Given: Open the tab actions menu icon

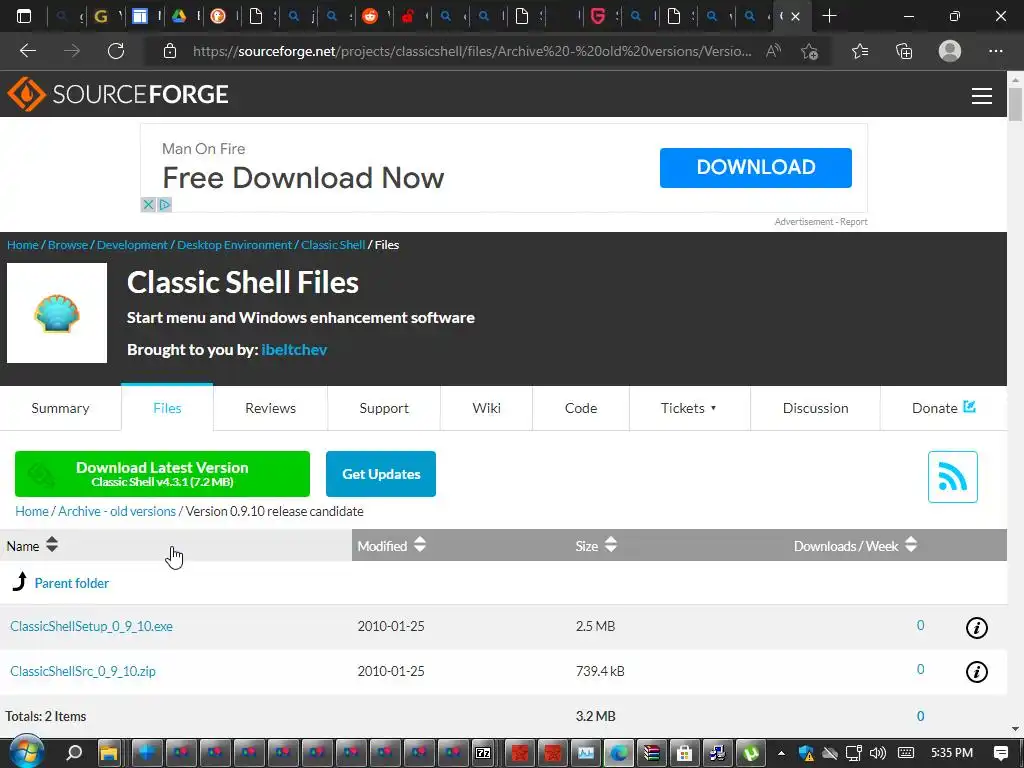Looking at the screenshot, I should [24, 16].
